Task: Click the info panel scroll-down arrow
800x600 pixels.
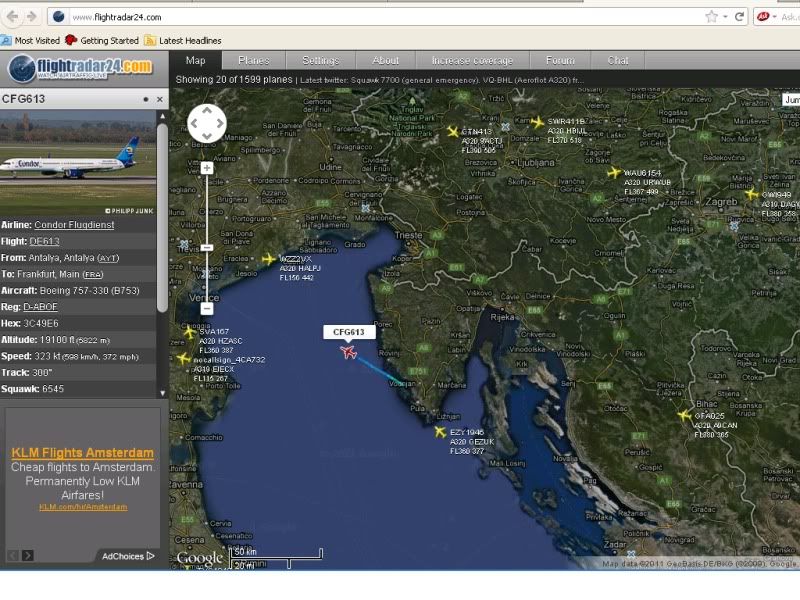Action: coord(163,393)
